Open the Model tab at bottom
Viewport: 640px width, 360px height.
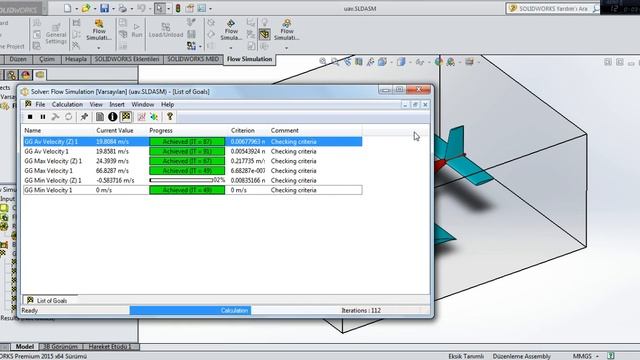(24, 347)
